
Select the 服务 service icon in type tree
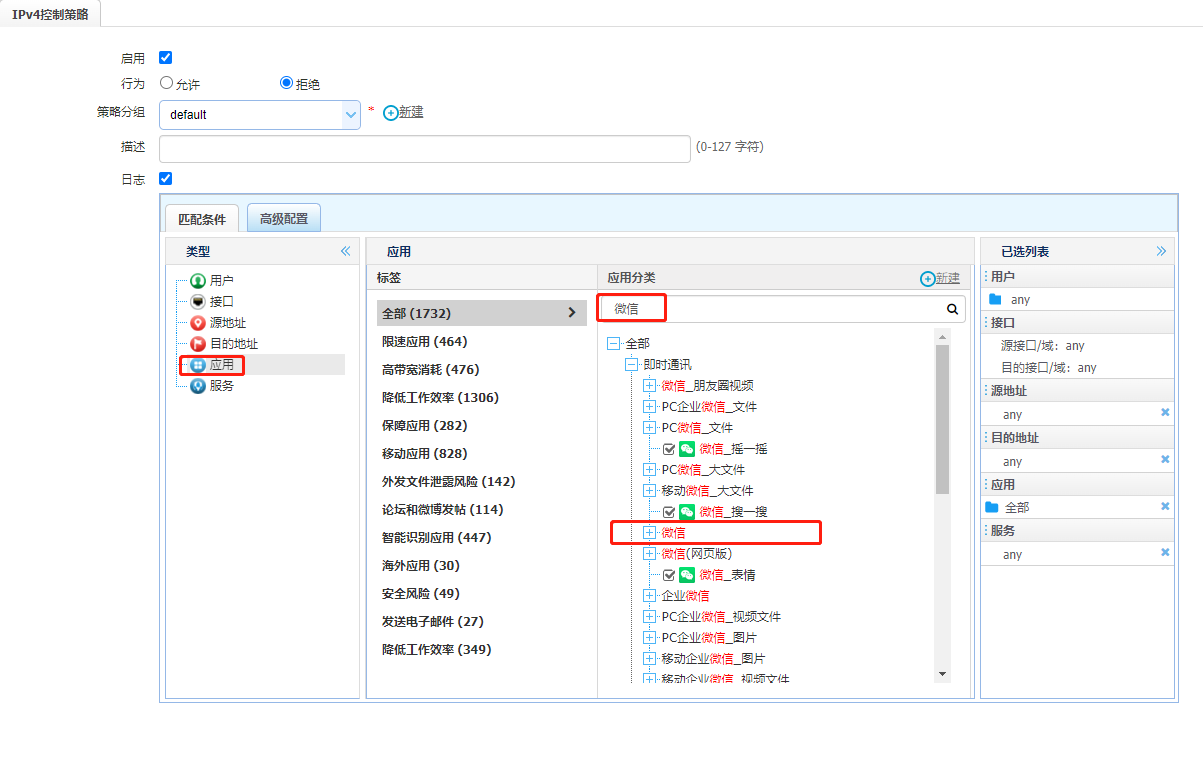pyautogui.click(x=198, y=386)
